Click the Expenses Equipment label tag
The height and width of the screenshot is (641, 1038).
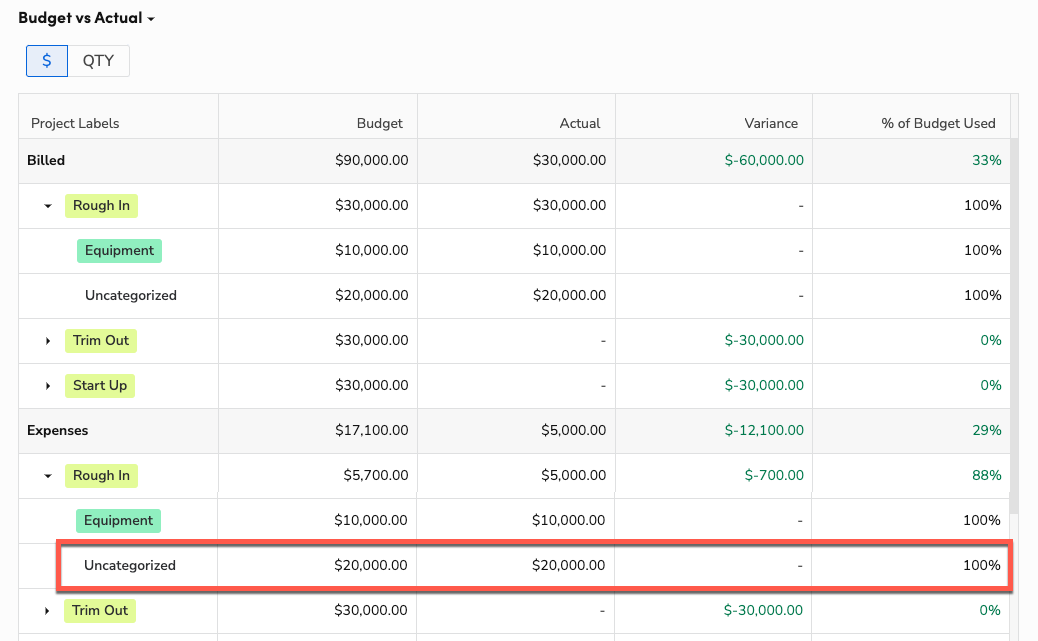(x=118, y=520)
